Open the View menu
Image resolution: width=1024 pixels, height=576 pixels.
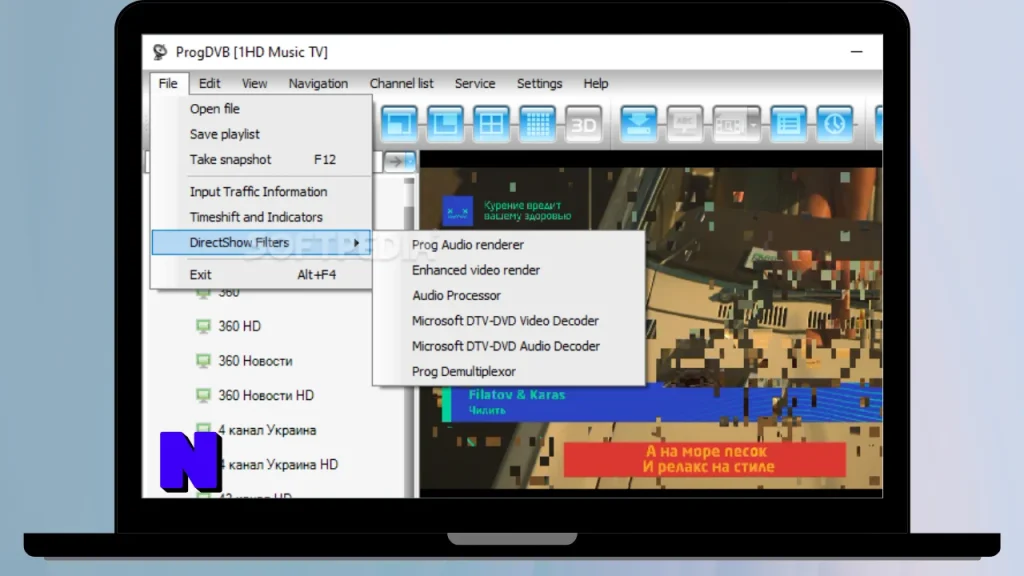[254, 84]
